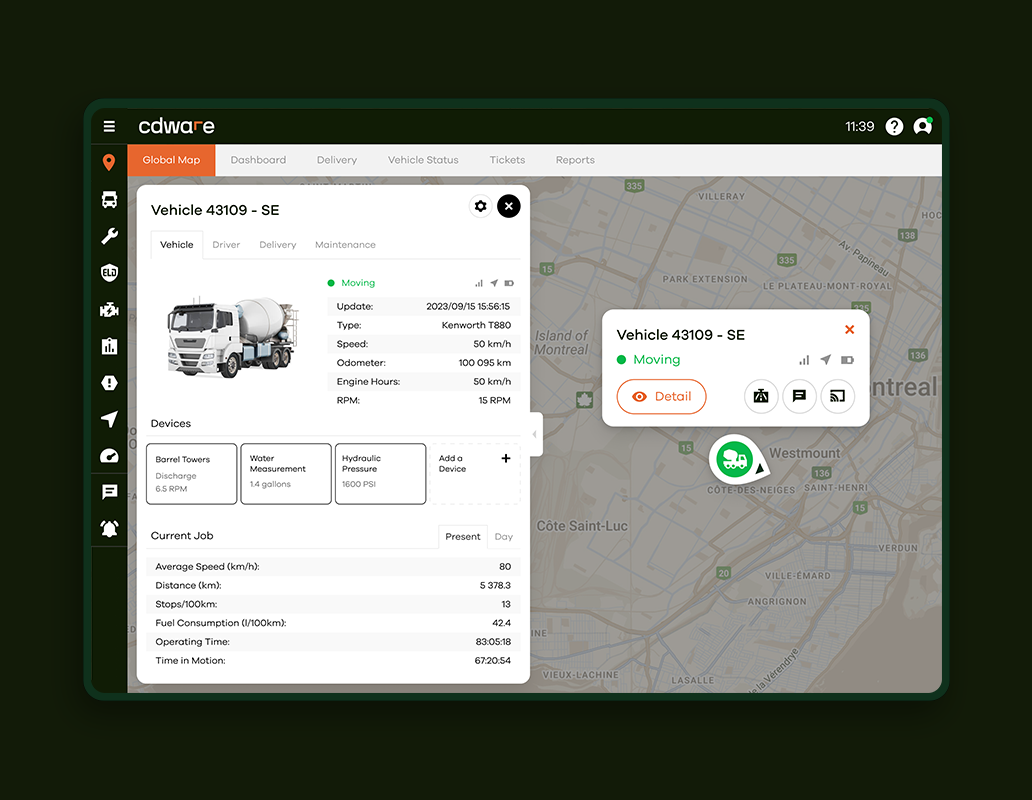Click the Fuel Consumption 42.4 value
The height and width of the screenshot is (800, 1032).
[501, 623]
